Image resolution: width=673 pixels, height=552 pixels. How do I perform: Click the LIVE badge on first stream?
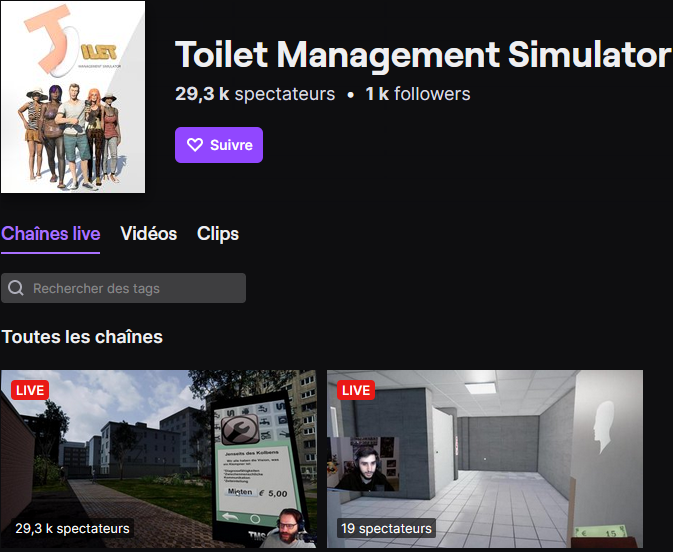click(30, 390)
